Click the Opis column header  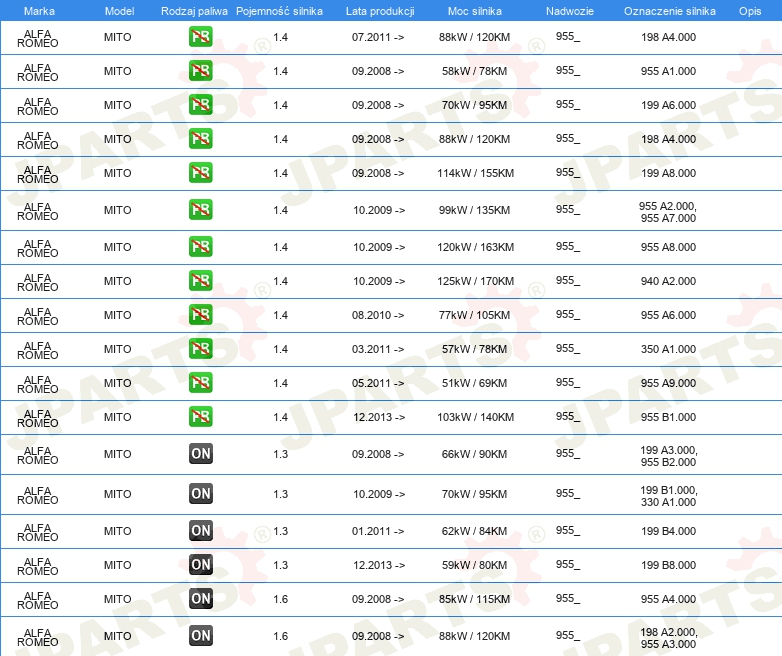750,11
